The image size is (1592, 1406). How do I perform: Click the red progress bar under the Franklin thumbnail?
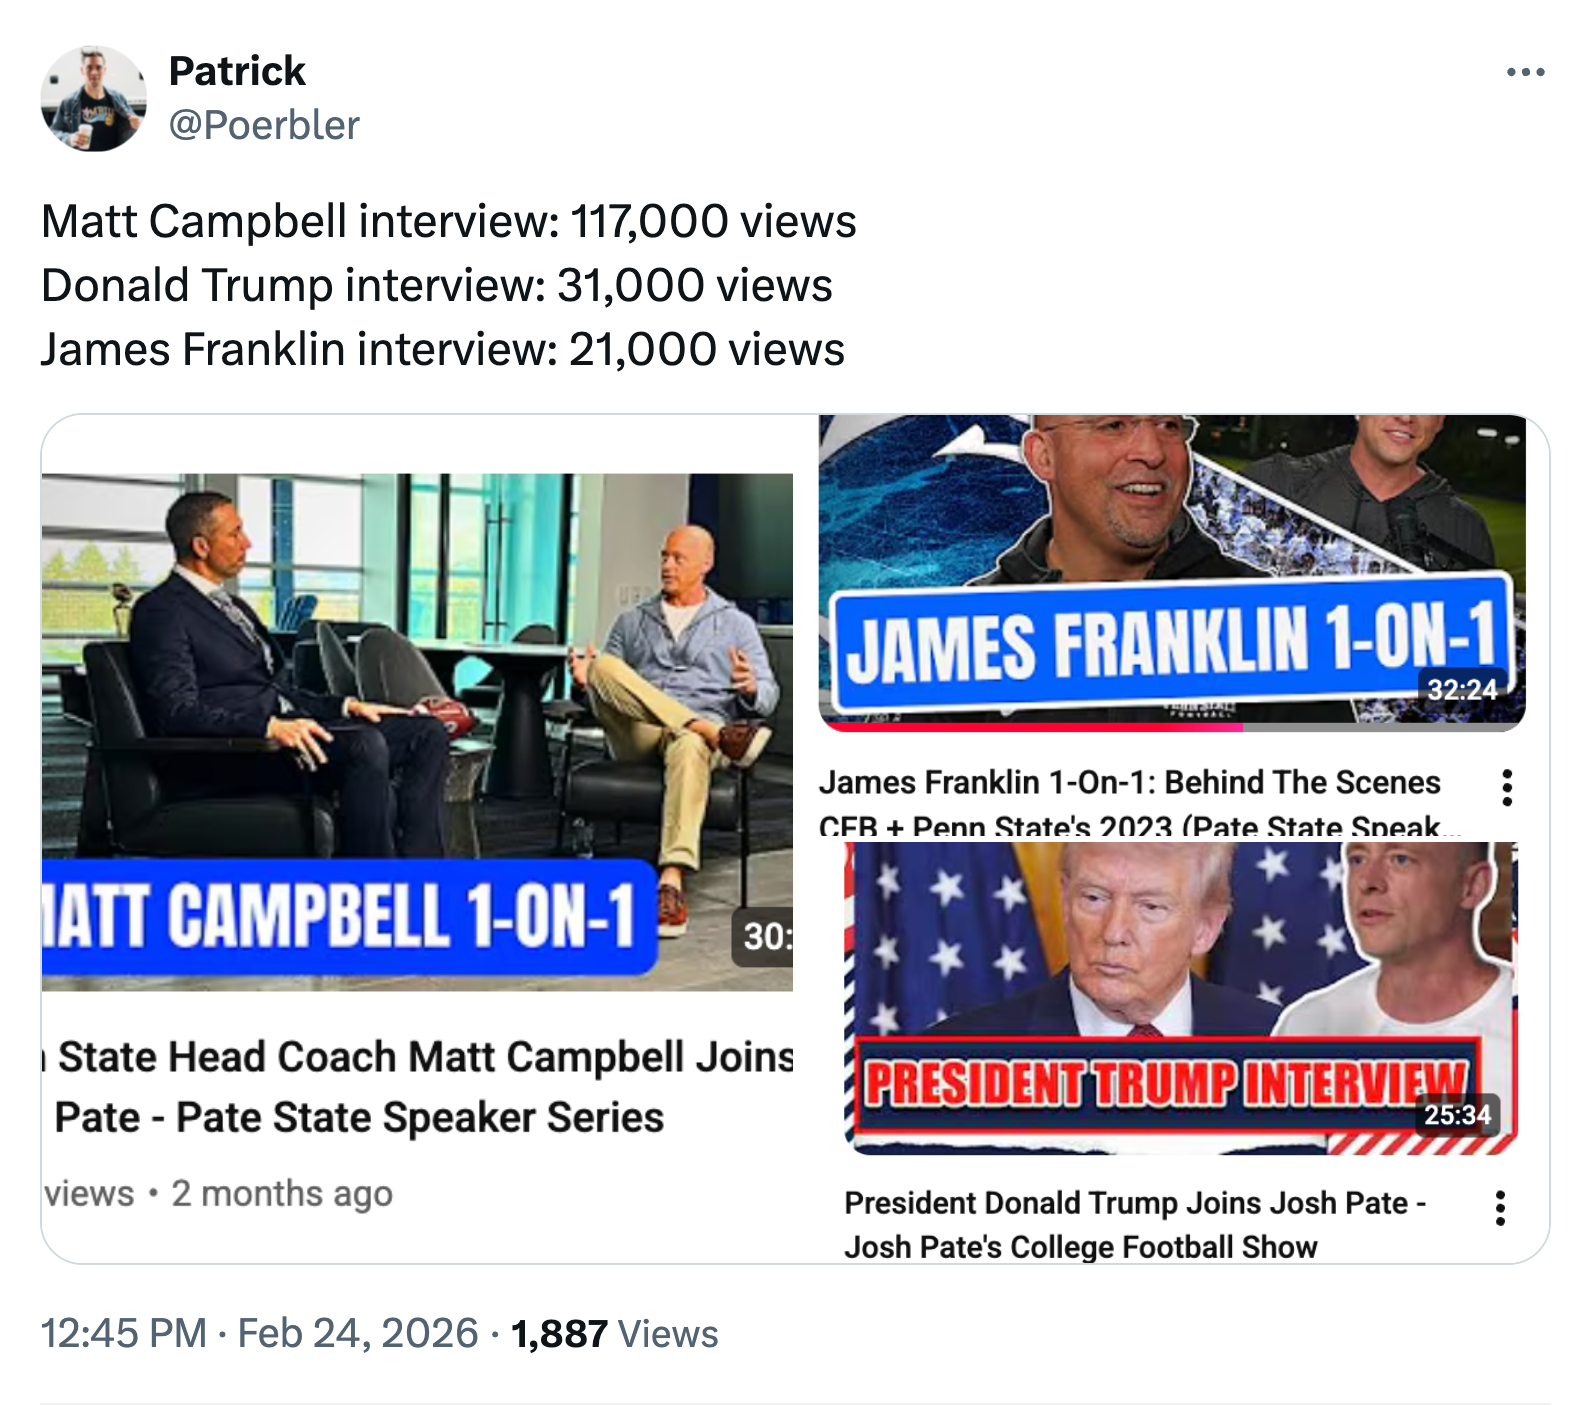[x=1030, y=727]
